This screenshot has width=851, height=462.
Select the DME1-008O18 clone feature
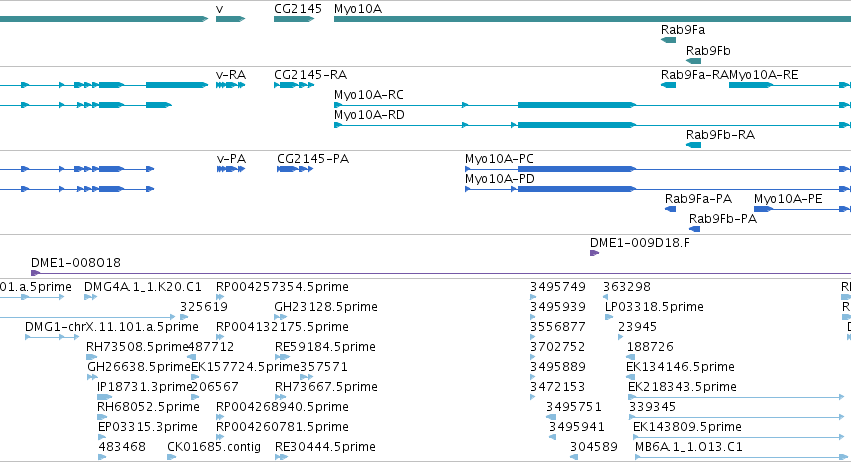coord(441,273)
